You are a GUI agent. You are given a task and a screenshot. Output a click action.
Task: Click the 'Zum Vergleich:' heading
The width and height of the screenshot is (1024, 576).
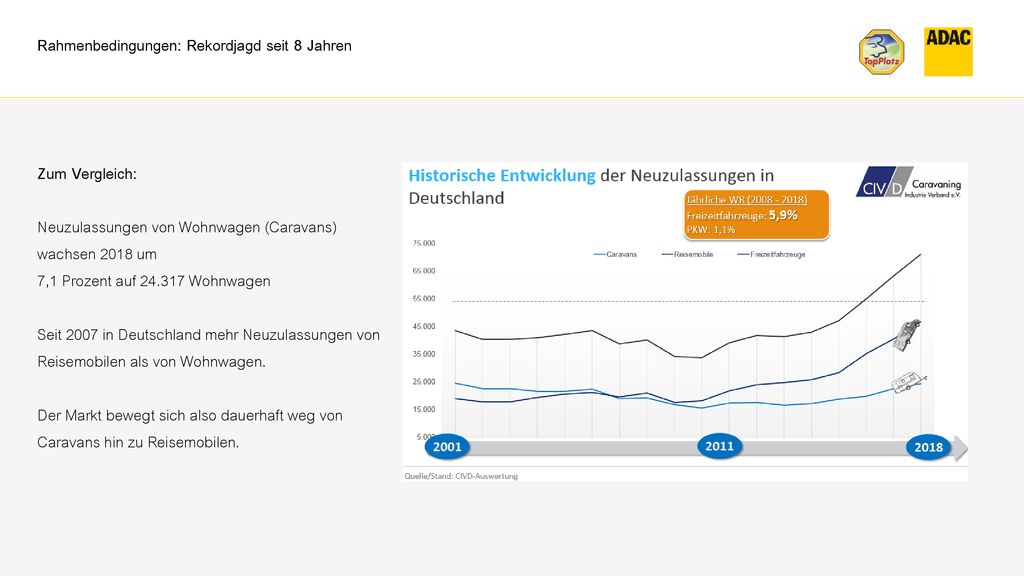(87, 174)
